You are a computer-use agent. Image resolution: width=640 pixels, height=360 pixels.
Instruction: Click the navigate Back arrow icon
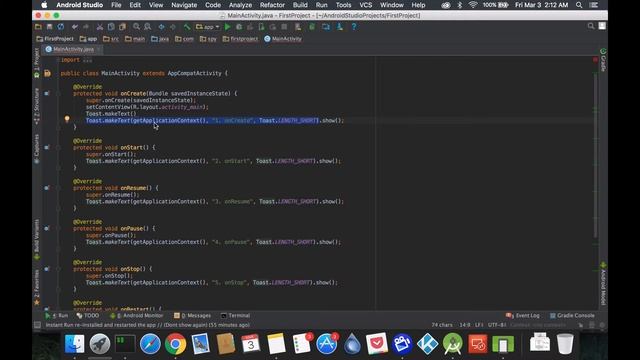click(162, 27)
